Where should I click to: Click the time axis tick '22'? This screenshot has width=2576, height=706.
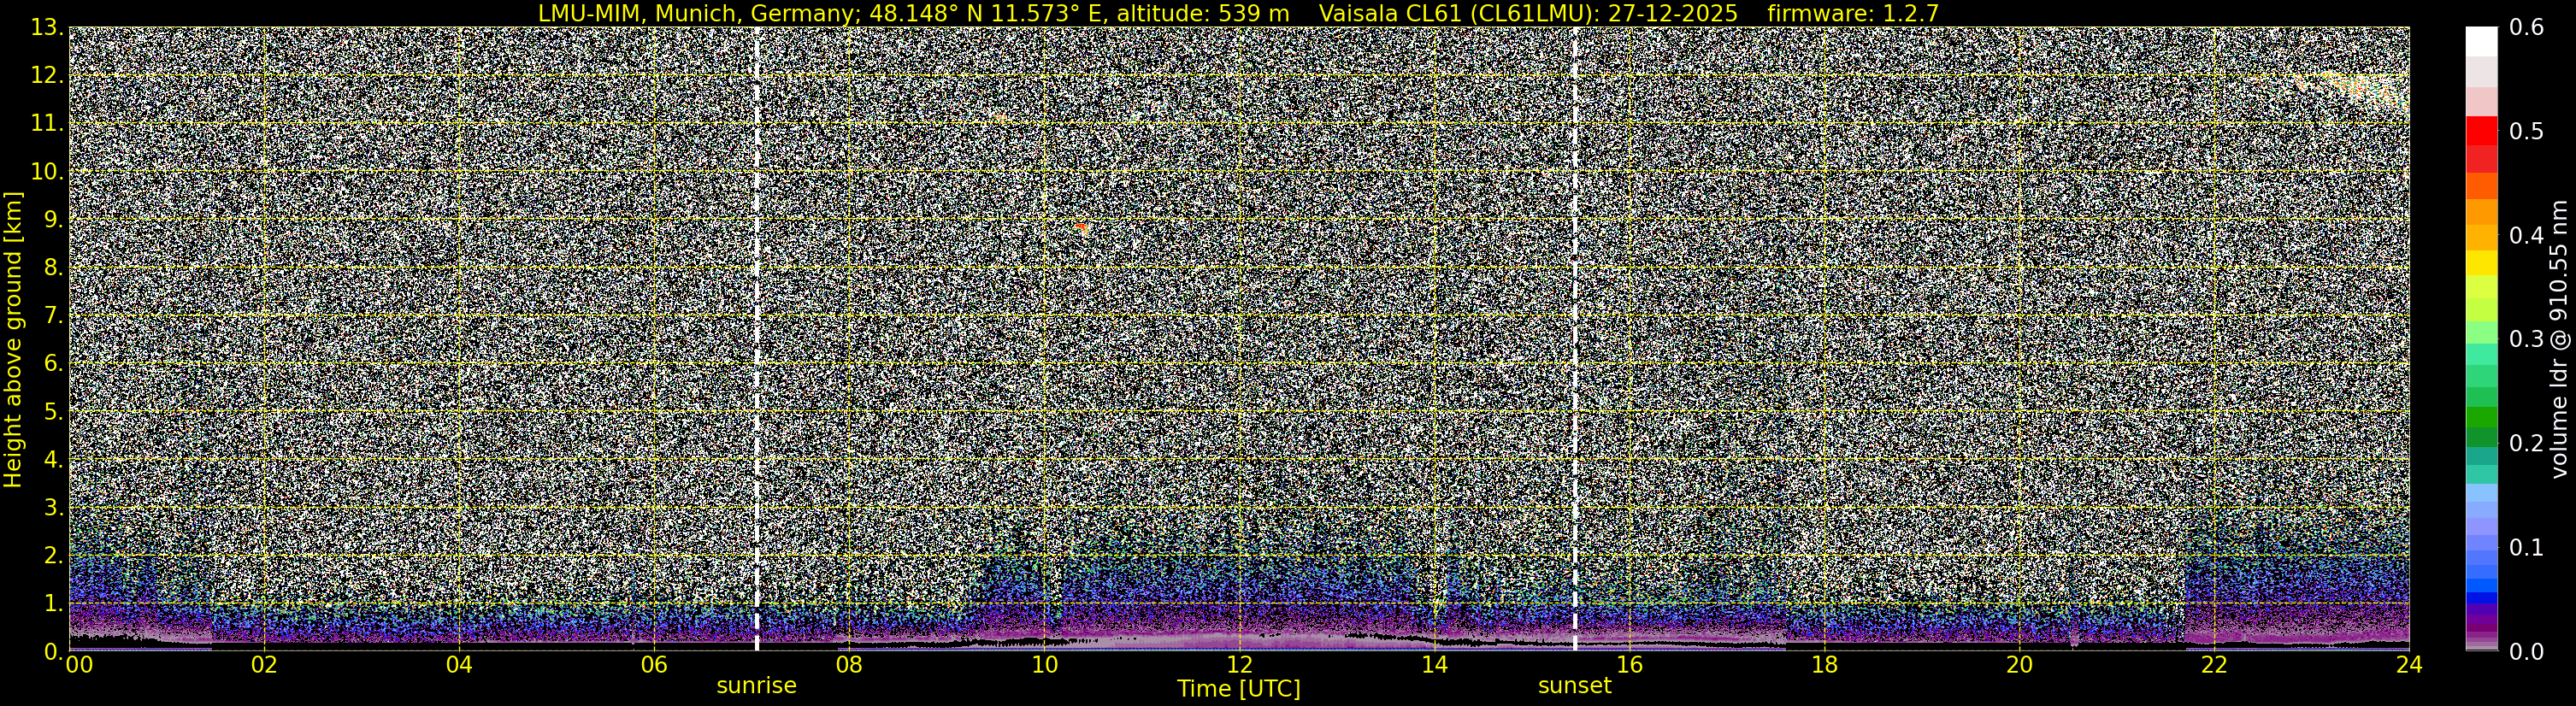(2214, 666)
